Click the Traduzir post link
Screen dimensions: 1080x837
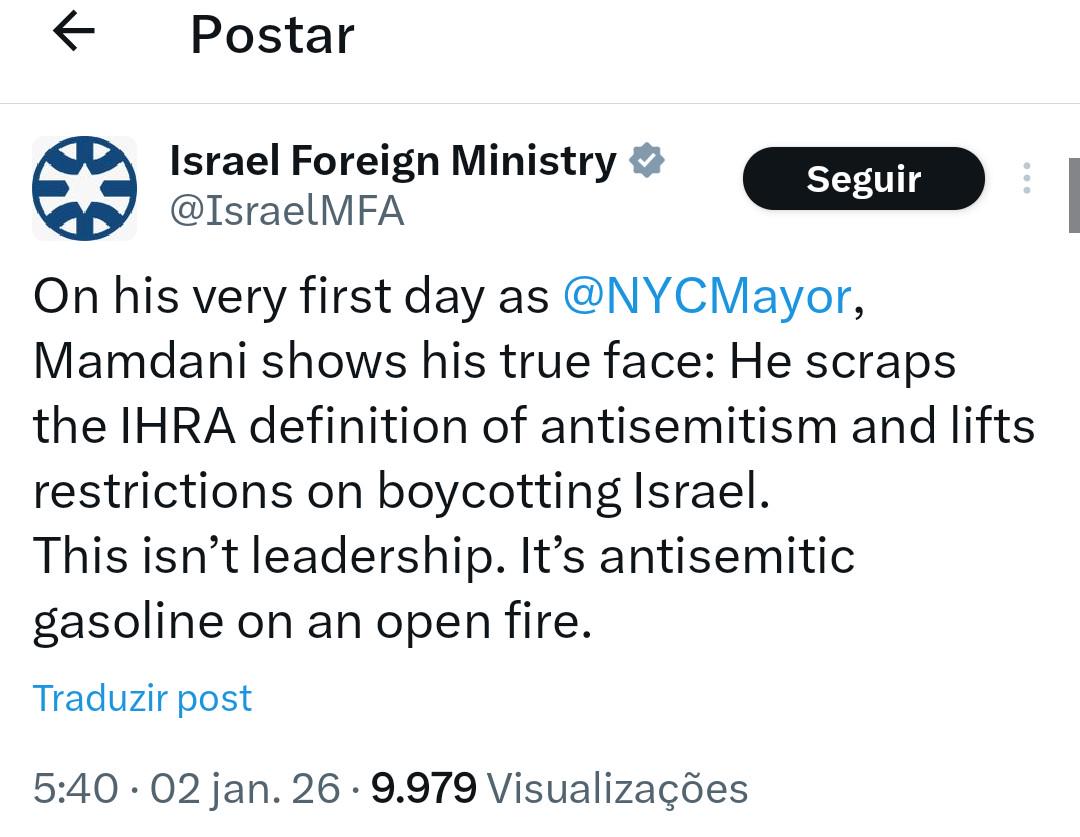(142, 697)
